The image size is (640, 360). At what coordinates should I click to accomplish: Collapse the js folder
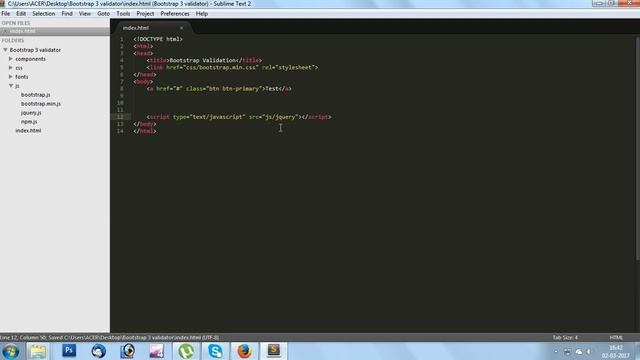click(x=11, y=86)
